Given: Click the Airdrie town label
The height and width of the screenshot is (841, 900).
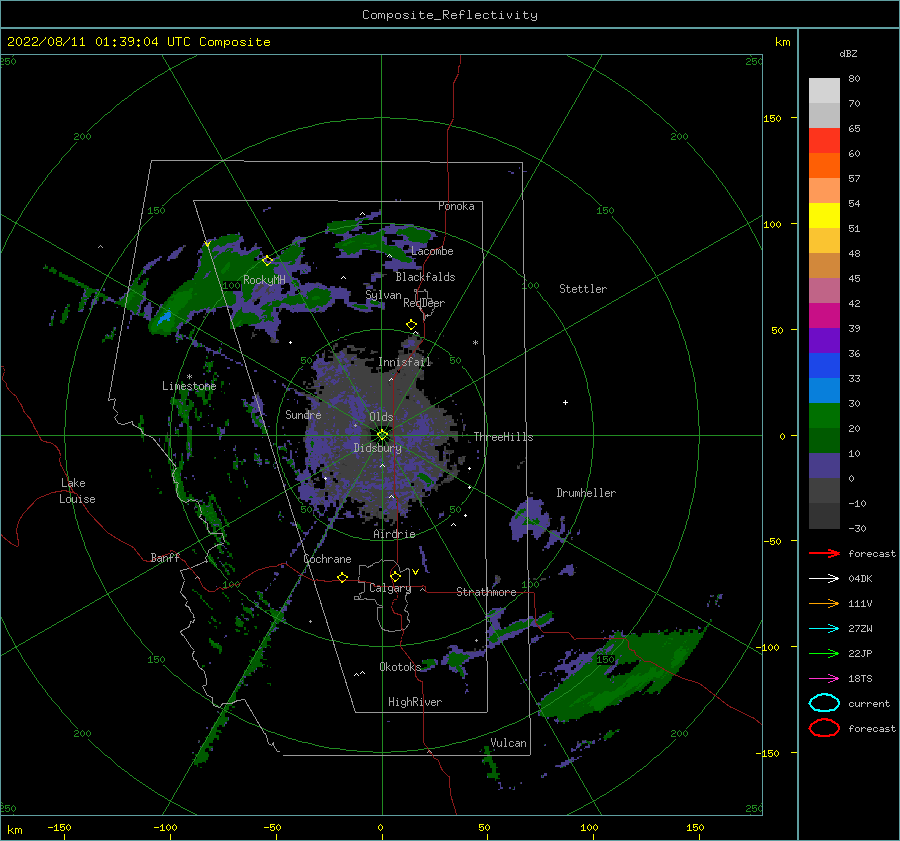Looking at the screenshot, I should point(394,534).
